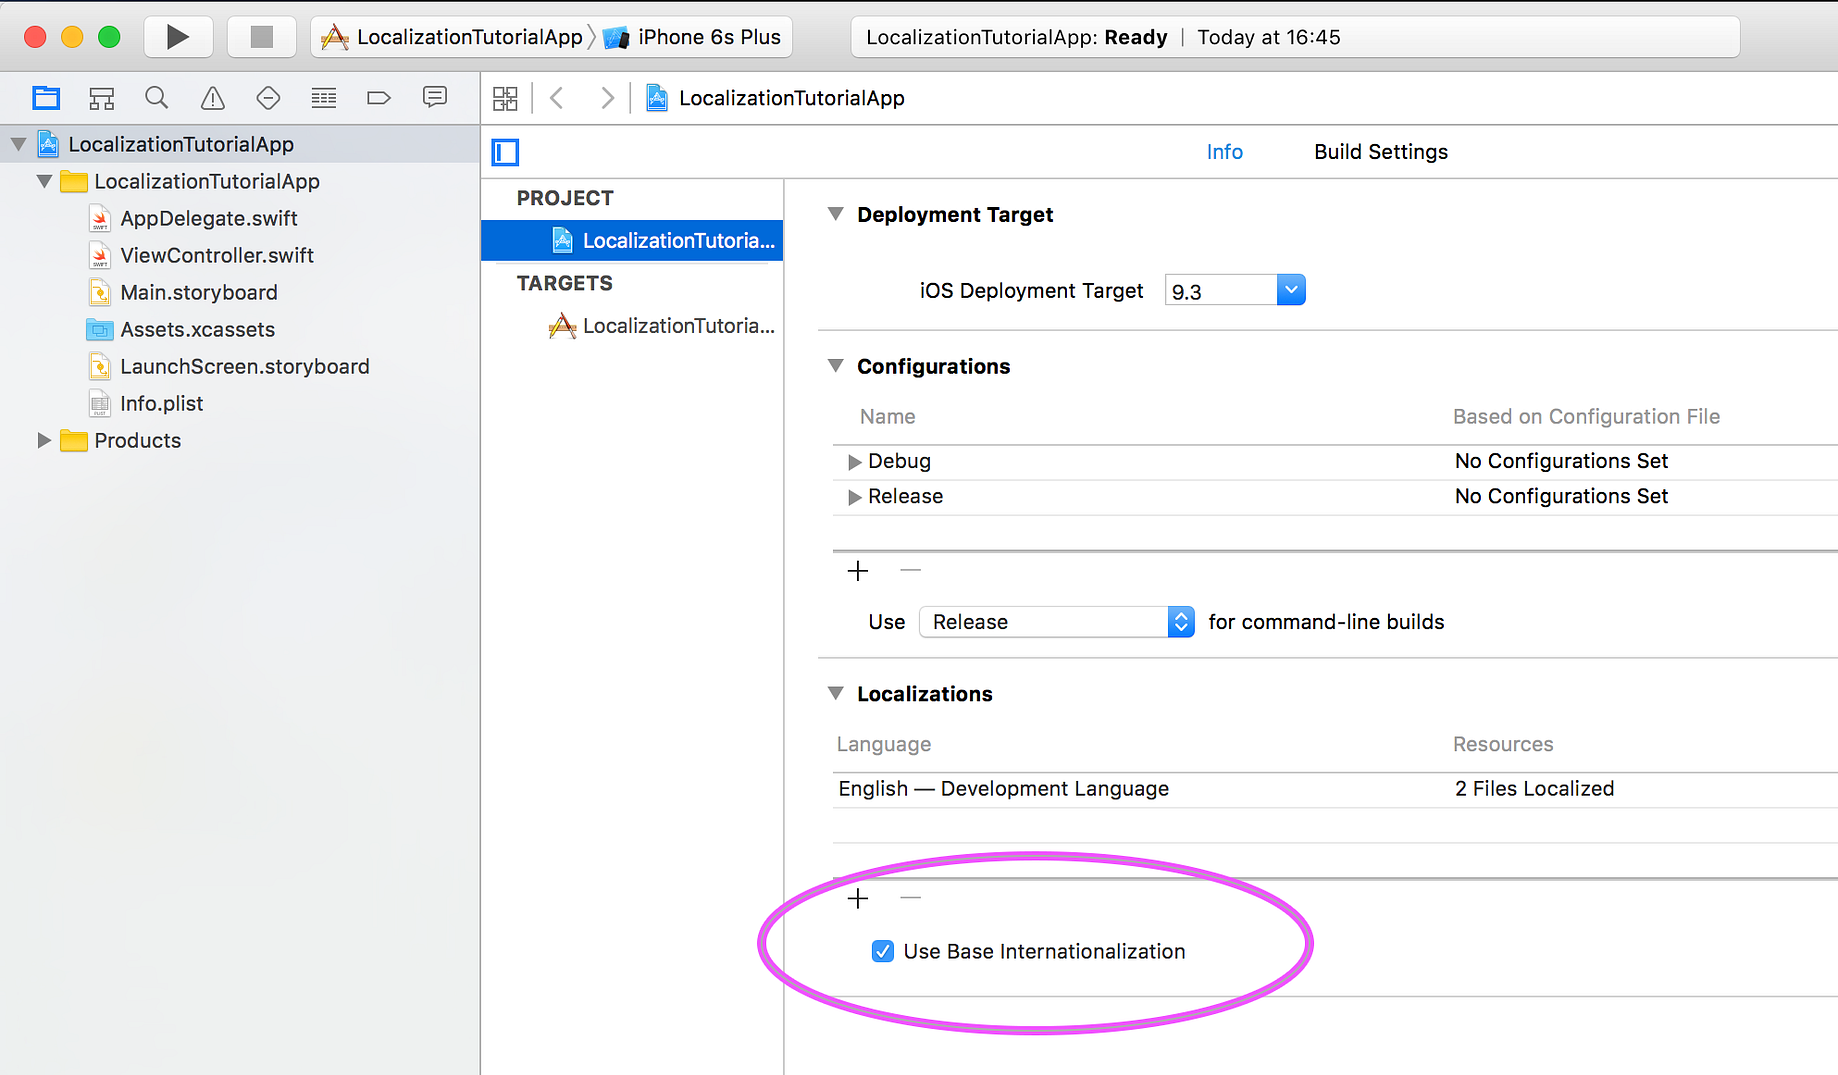Toggle Use Base Internationalization checkbox
This screenshot has width=1838, height=1075.
[x=882, y=951]
